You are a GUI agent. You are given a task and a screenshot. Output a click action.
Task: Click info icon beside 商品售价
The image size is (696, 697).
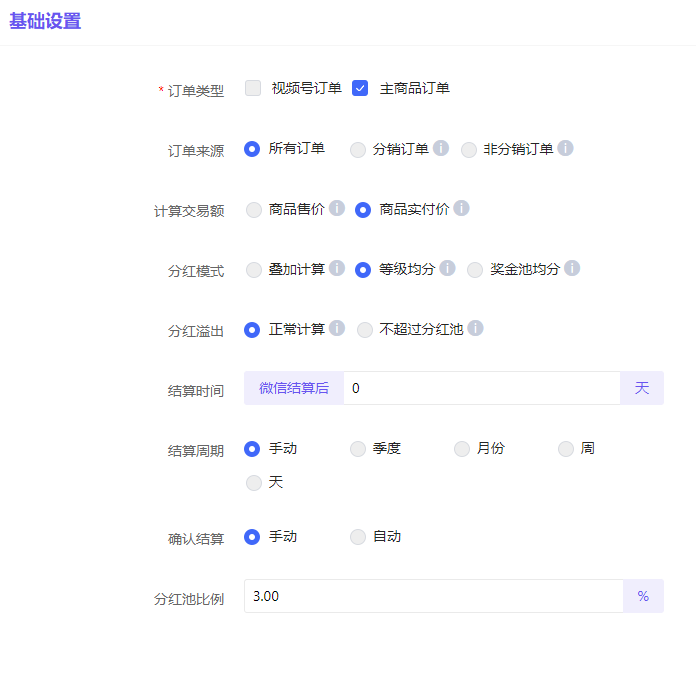pyautogui.click(x=337, y=208)
